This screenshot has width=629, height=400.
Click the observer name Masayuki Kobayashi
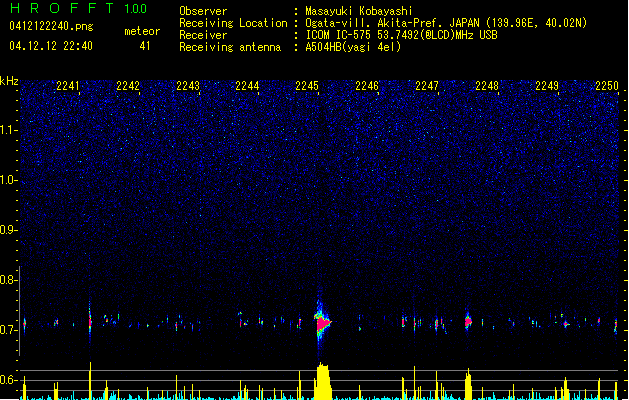(359, 11)
